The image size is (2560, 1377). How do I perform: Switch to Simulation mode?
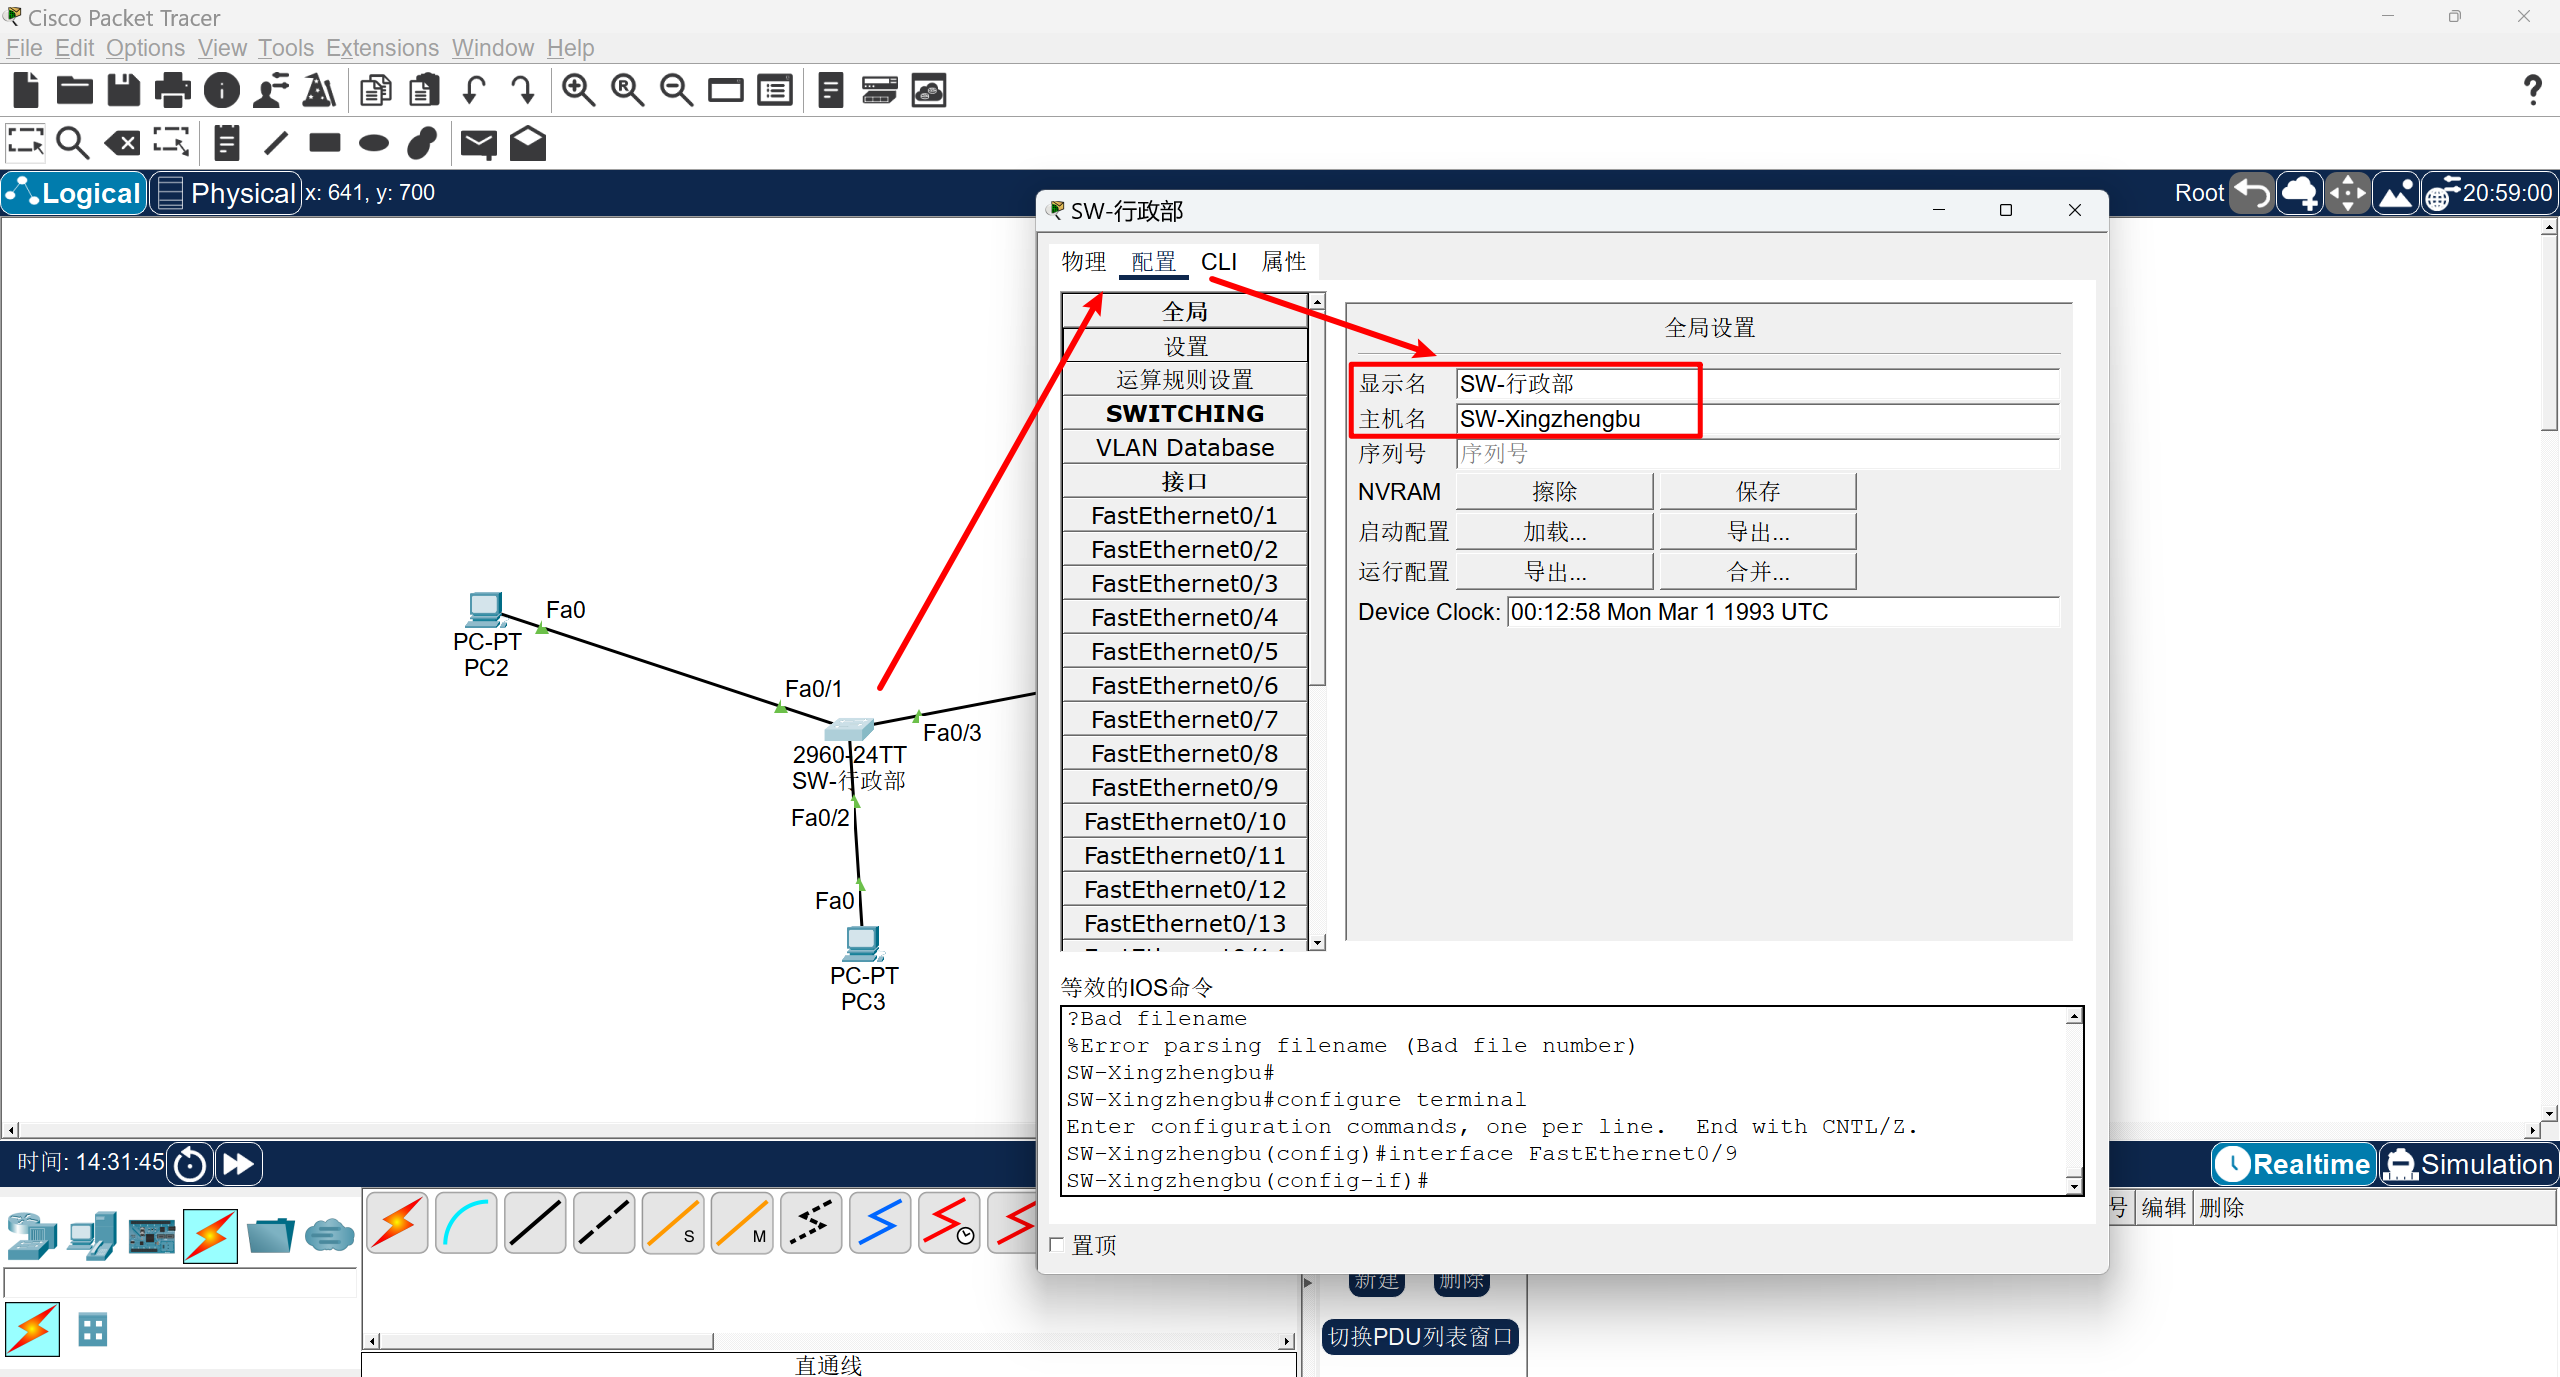[x=2469, y=1164]
